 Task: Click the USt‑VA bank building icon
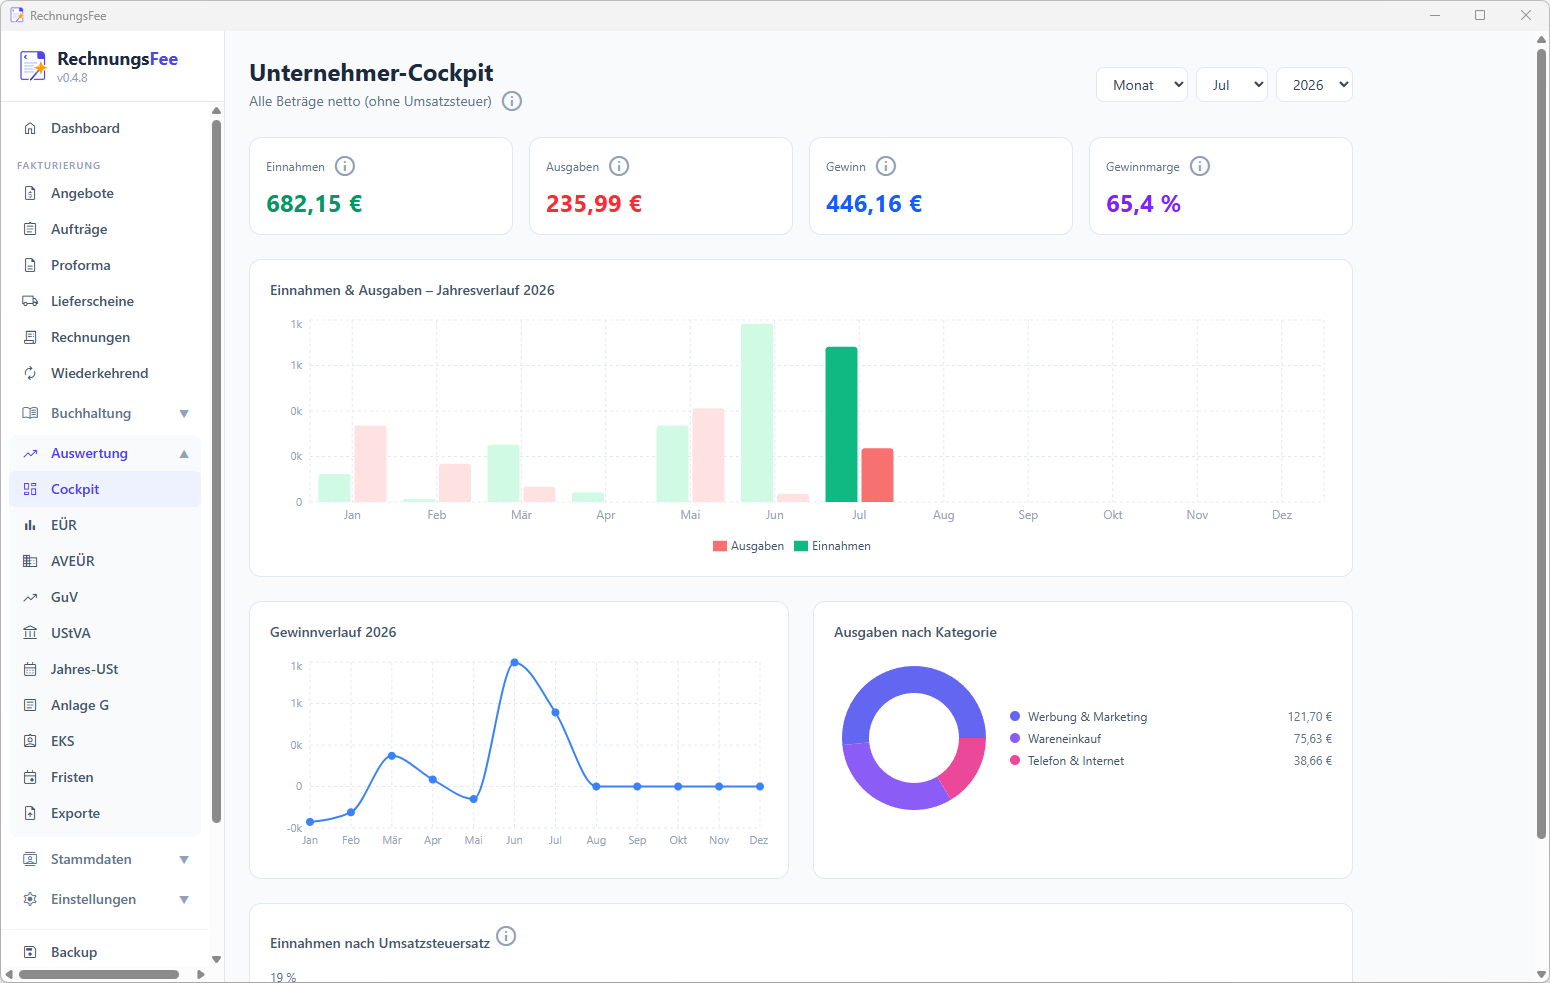pos(30,633)
